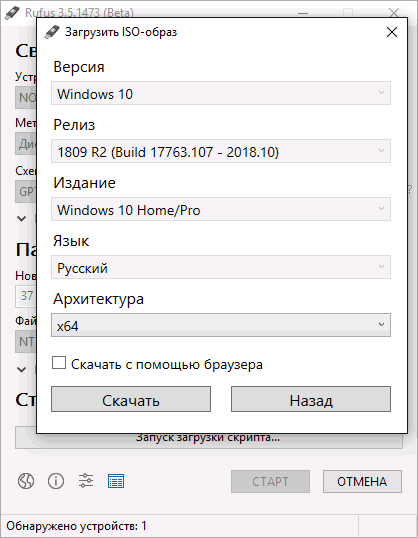The width and height of the screenshot is (418, 538).
Task: Enable download using browser checkbox
Action: pos(59,363)
